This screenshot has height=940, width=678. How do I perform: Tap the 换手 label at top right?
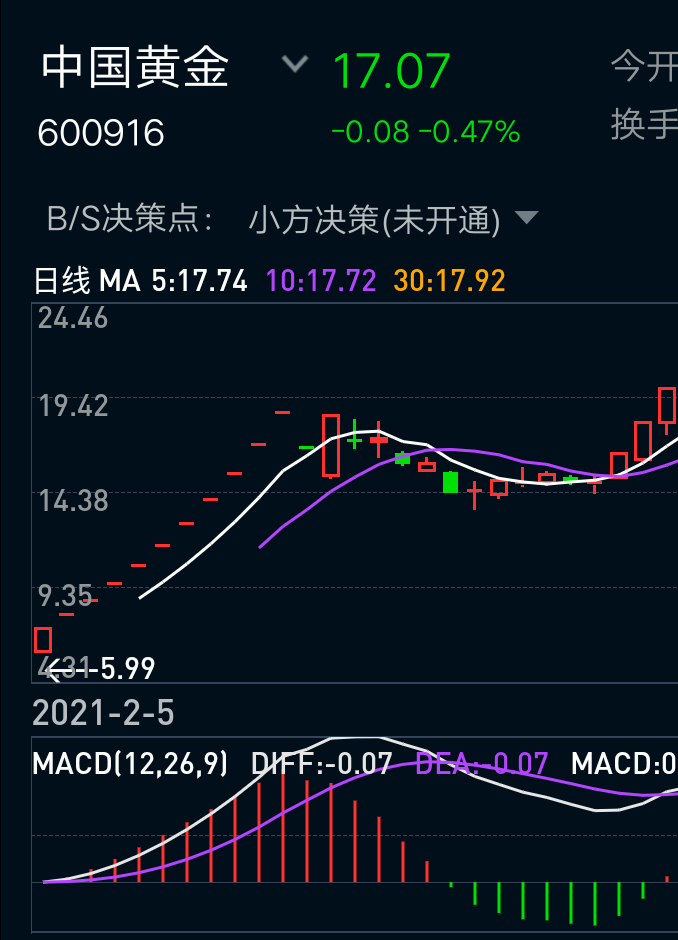[644, 124]
